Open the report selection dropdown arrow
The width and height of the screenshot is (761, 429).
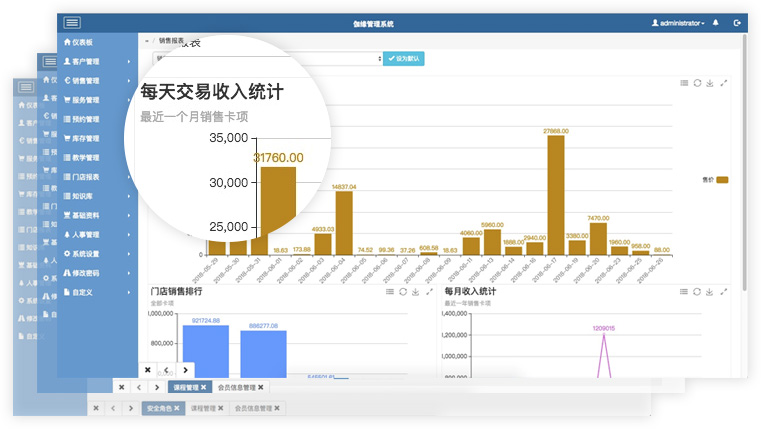coord(377,59)
